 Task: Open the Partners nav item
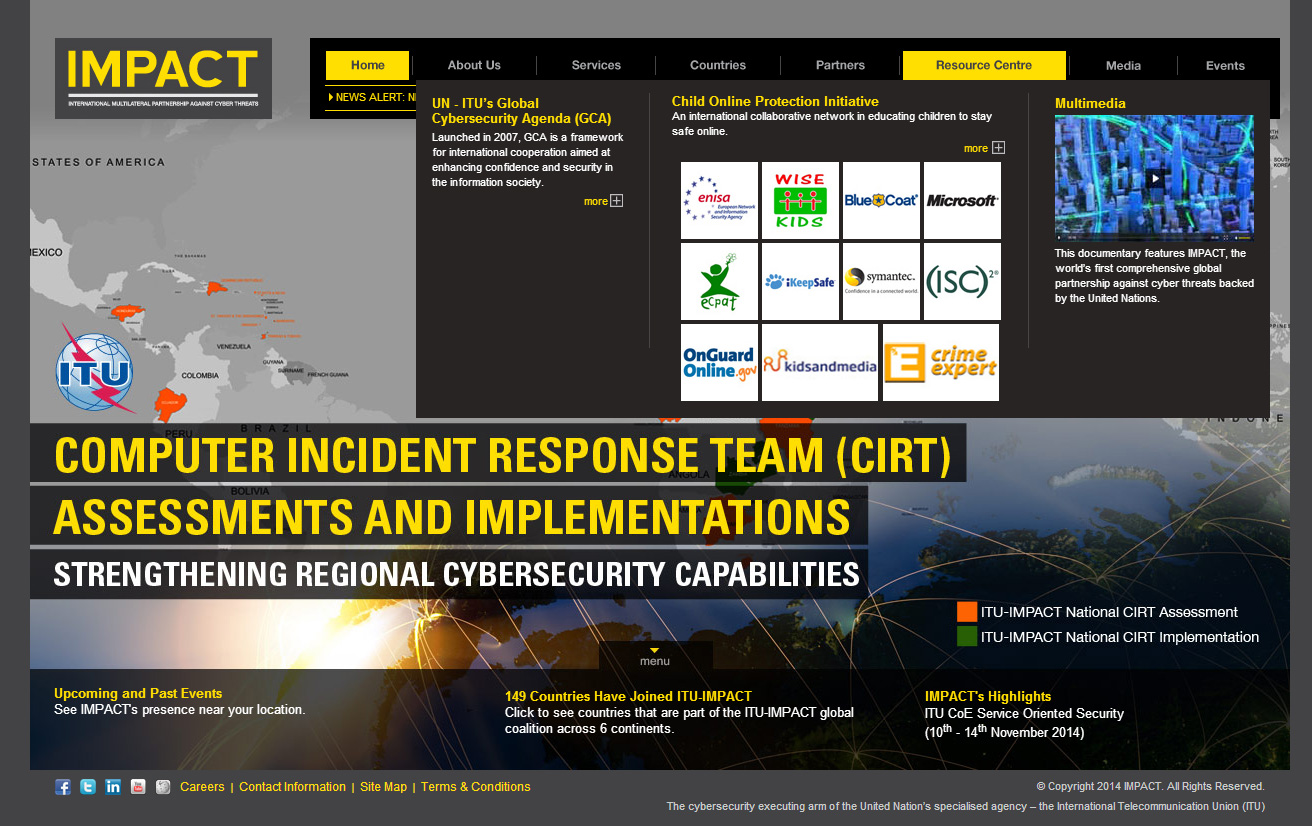click(840, 65)
